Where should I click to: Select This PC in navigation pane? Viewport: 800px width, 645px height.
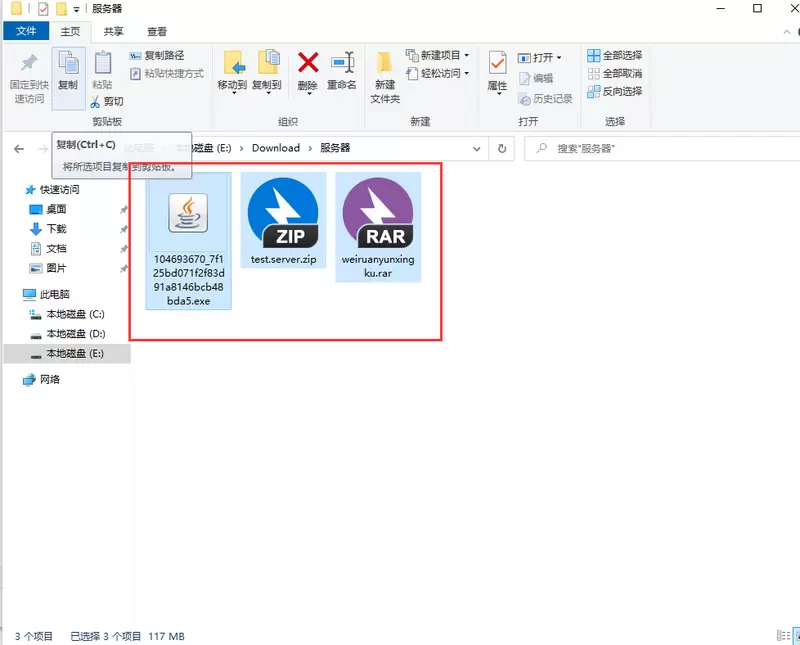pos(46,294)
